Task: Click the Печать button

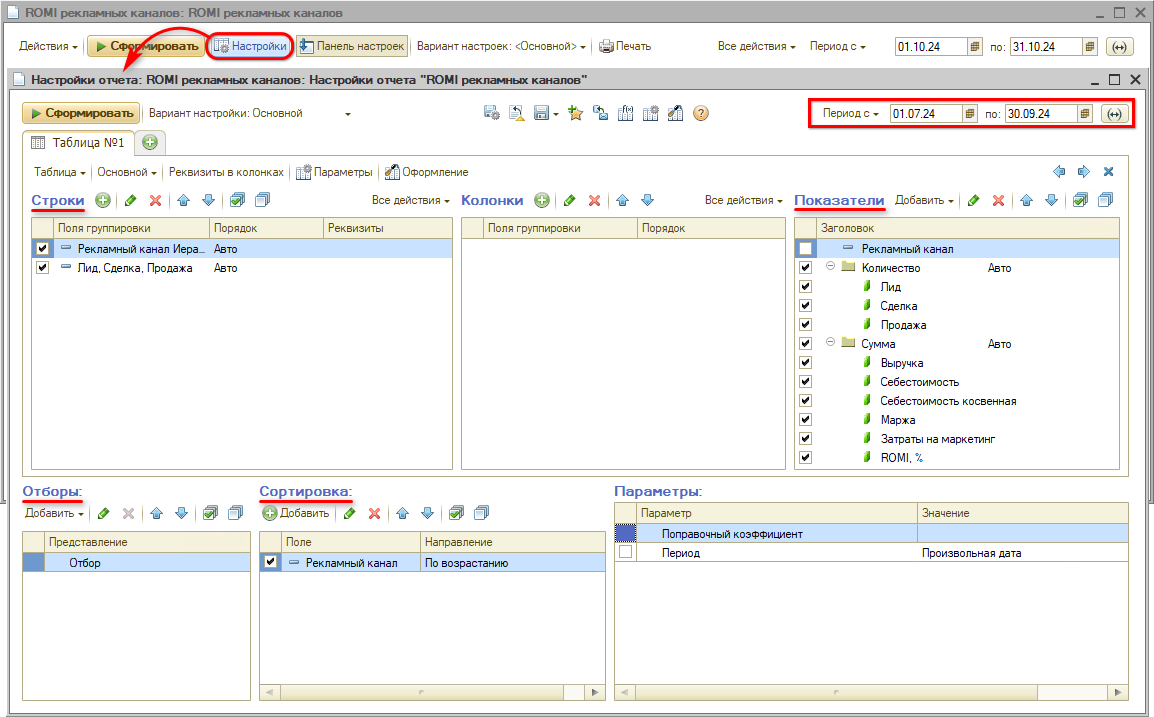Action: tap(625, 46)
